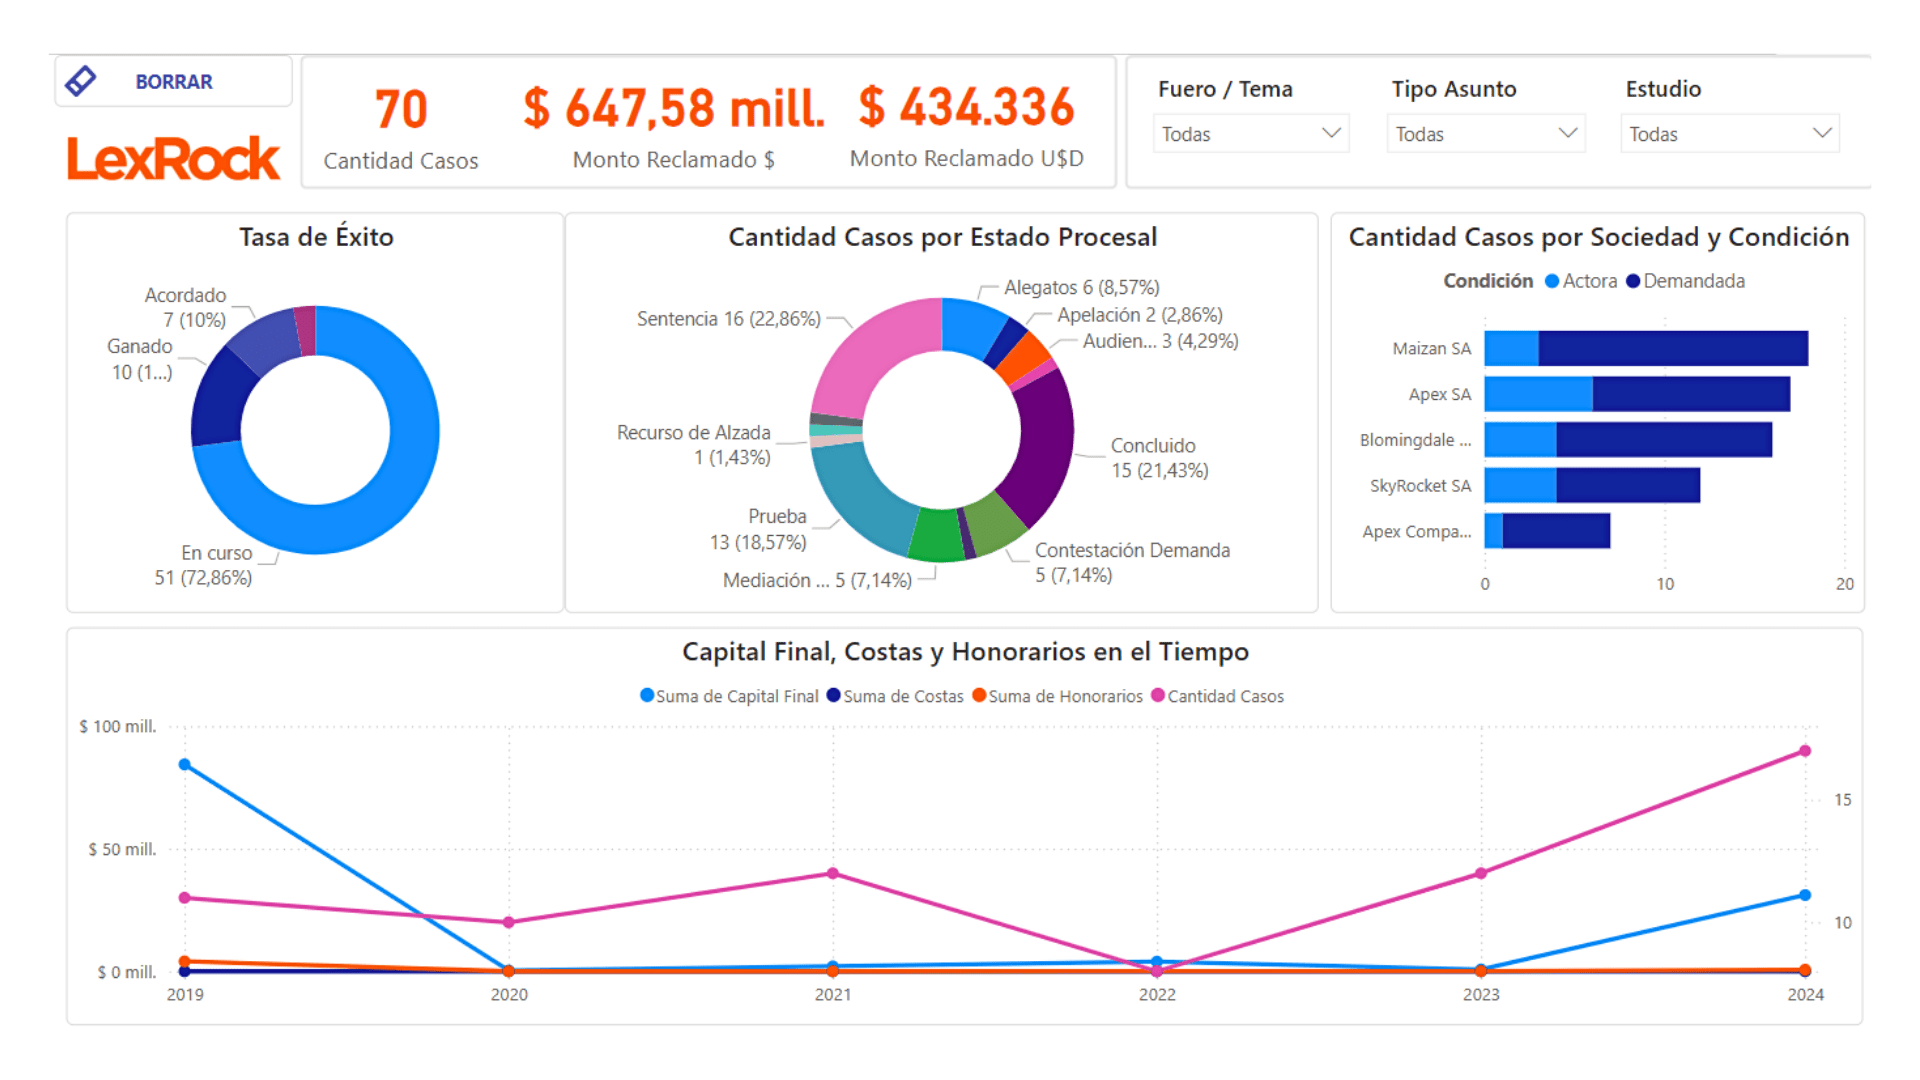This screenshot has height=1080, width=1920.
Task: Click Suma de Capital Final legend dot
Action: pyautogui.click(x=647, y=695)
